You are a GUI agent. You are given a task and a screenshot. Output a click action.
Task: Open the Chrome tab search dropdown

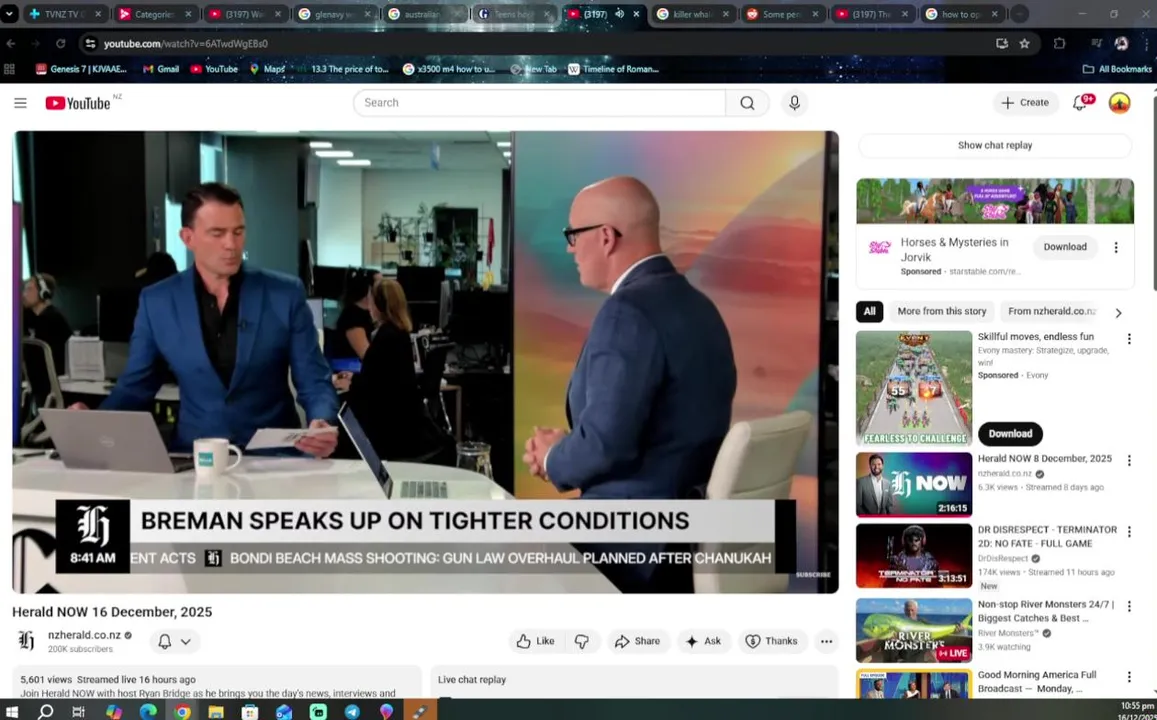9,13
